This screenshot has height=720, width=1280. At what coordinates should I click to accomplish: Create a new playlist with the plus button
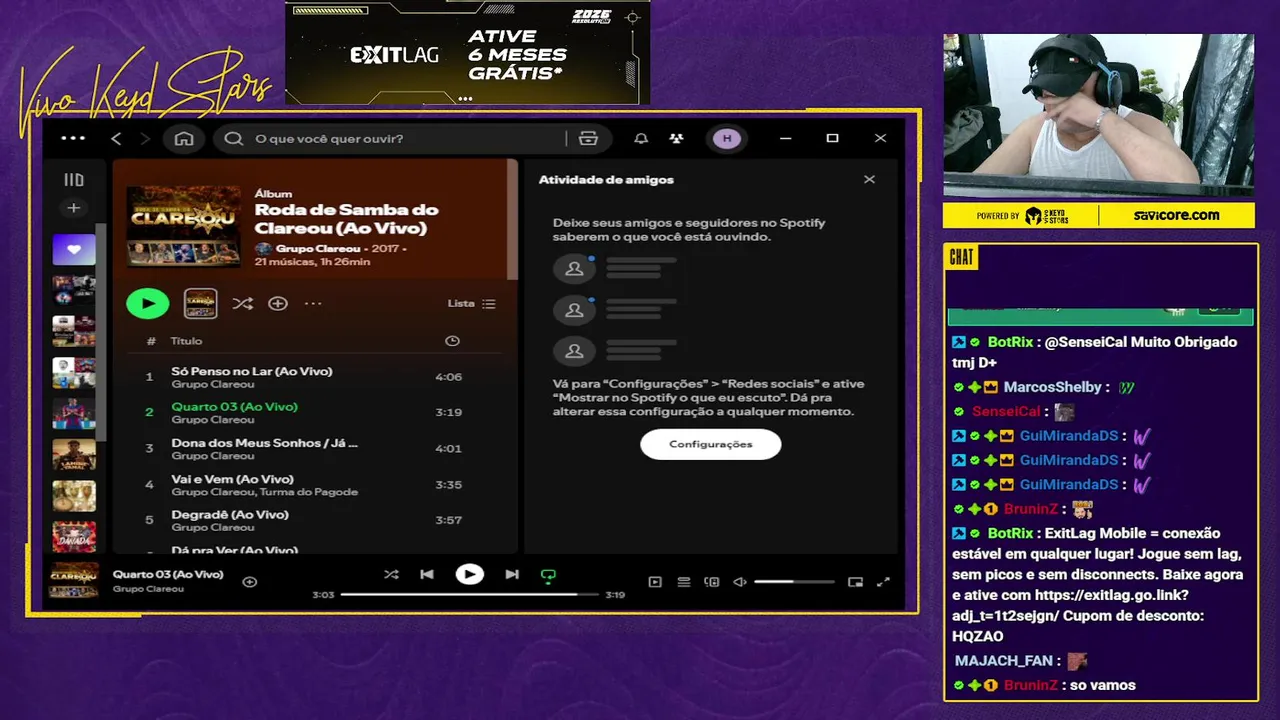point(73,208)
